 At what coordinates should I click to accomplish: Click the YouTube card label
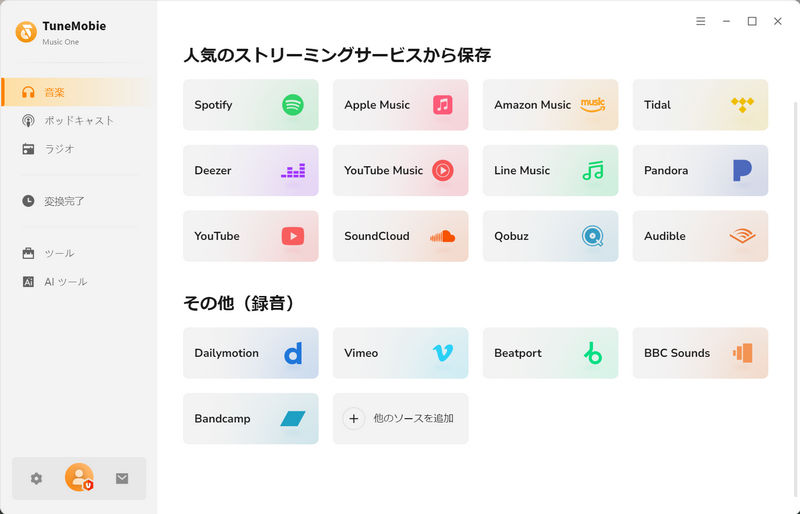pyautogui.click(x=217, y=236)
